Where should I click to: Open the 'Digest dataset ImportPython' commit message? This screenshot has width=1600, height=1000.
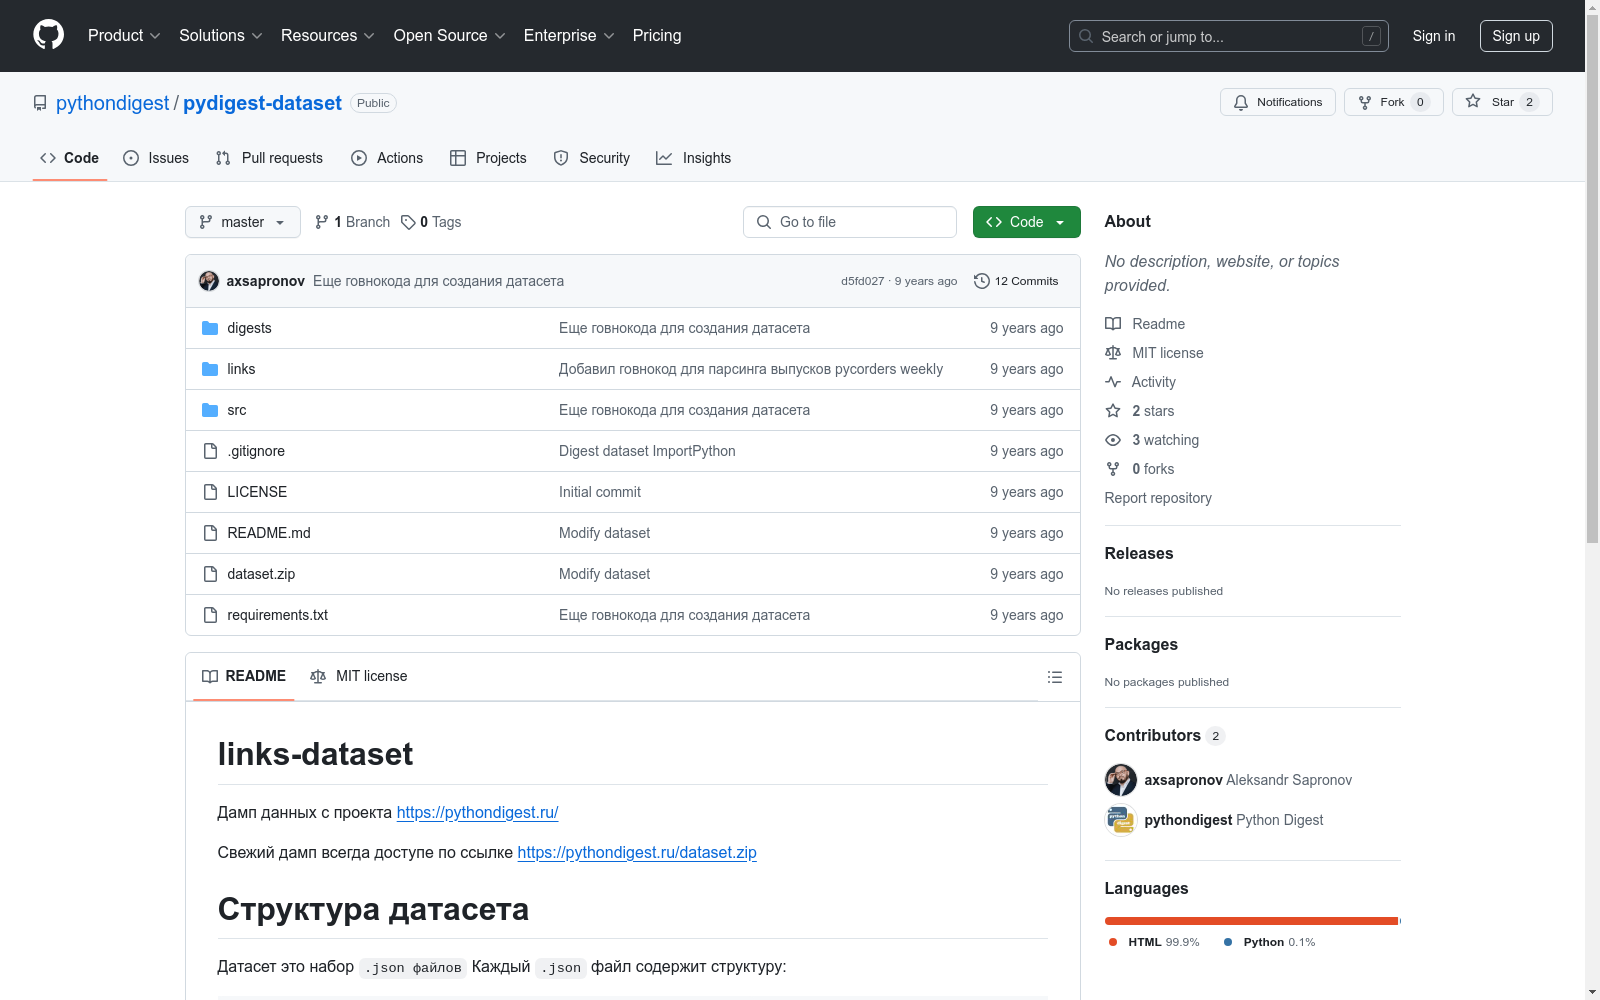[x=647, y=451]
